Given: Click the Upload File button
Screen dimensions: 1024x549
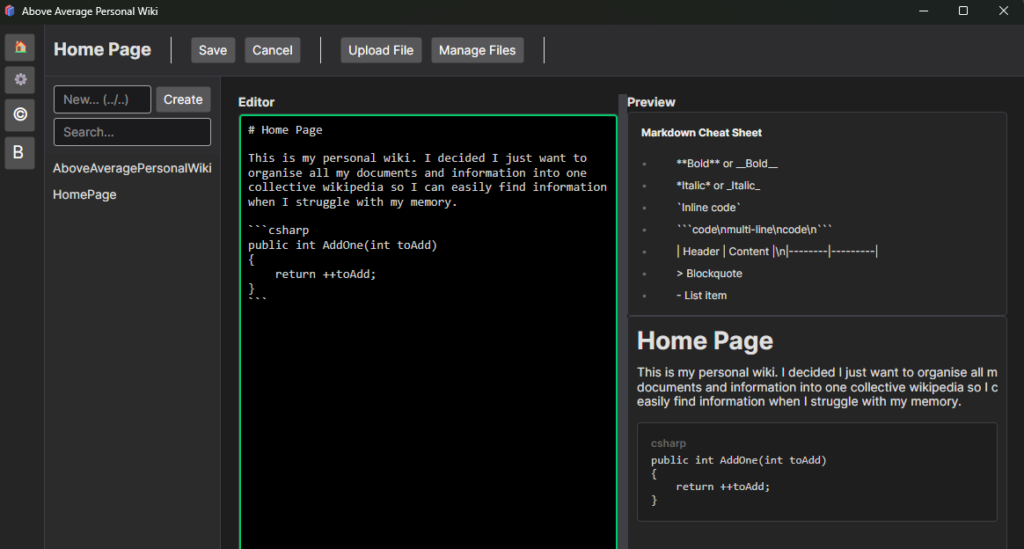Looking at the screenshot, I should [x=381, y=50].
